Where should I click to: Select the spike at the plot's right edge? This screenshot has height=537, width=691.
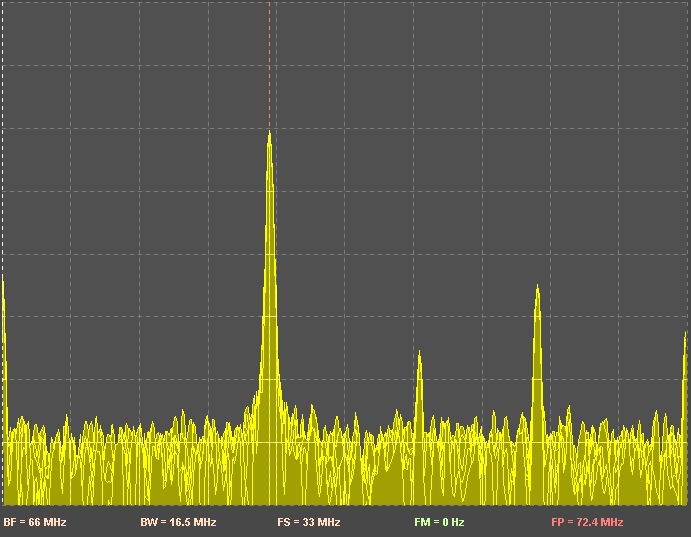click(686, 334)
